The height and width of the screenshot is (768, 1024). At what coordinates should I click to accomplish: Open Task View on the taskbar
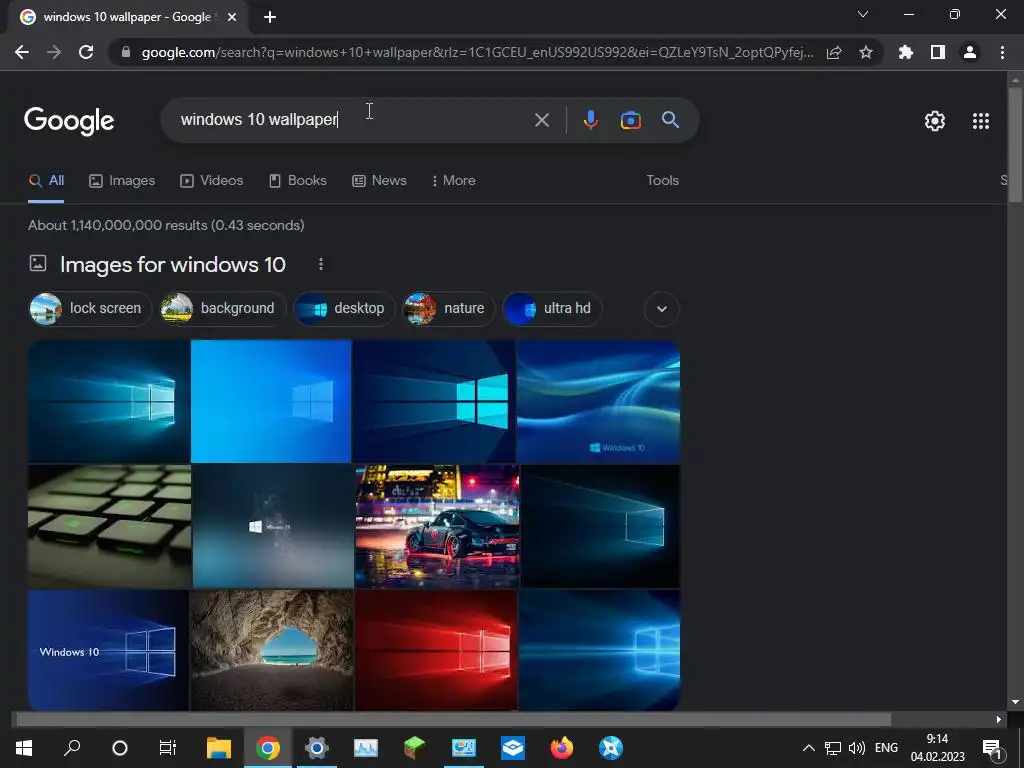pos(168,748)
